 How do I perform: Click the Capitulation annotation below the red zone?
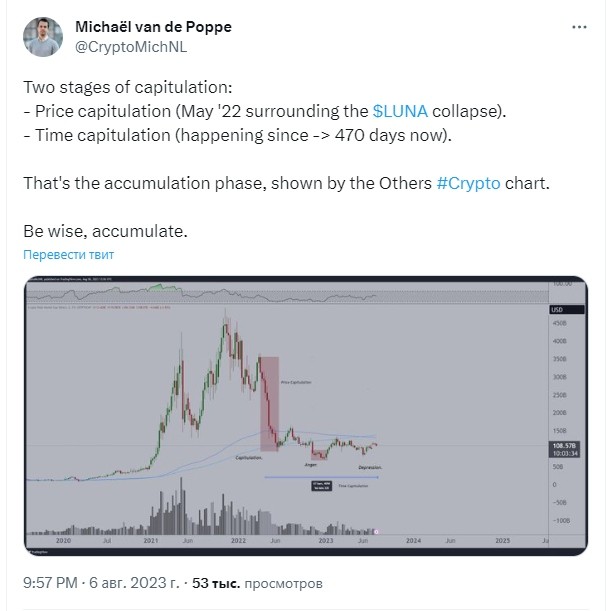click(x=249, y=457)
